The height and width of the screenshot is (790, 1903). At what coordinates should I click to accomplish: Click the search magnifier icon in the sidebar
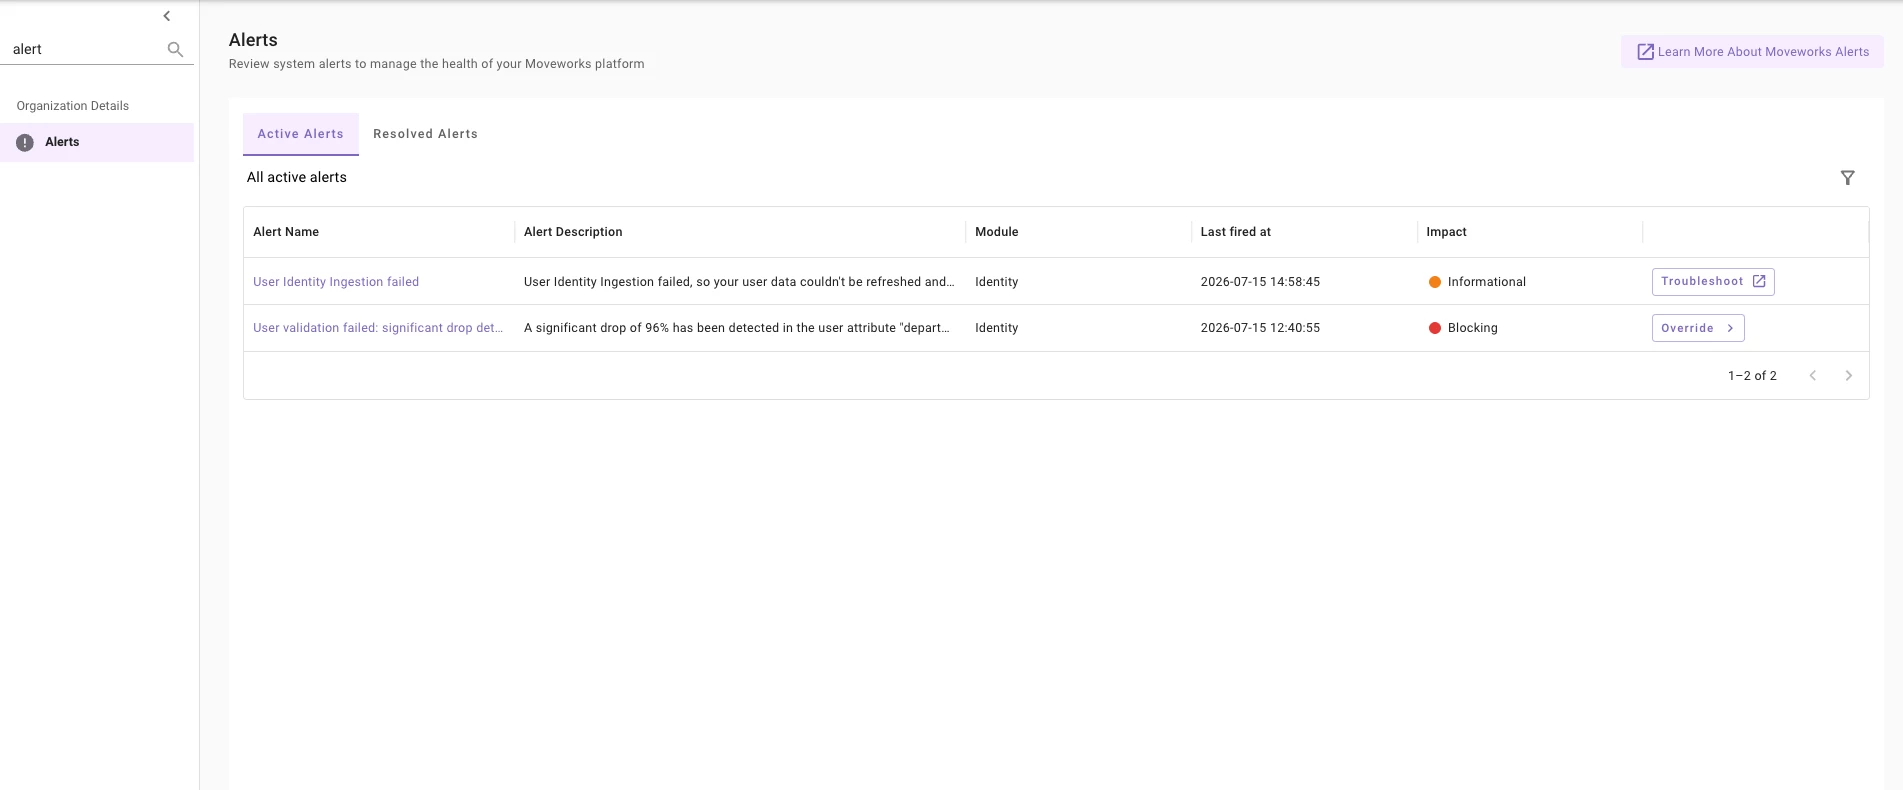click(x=175, y=49)
